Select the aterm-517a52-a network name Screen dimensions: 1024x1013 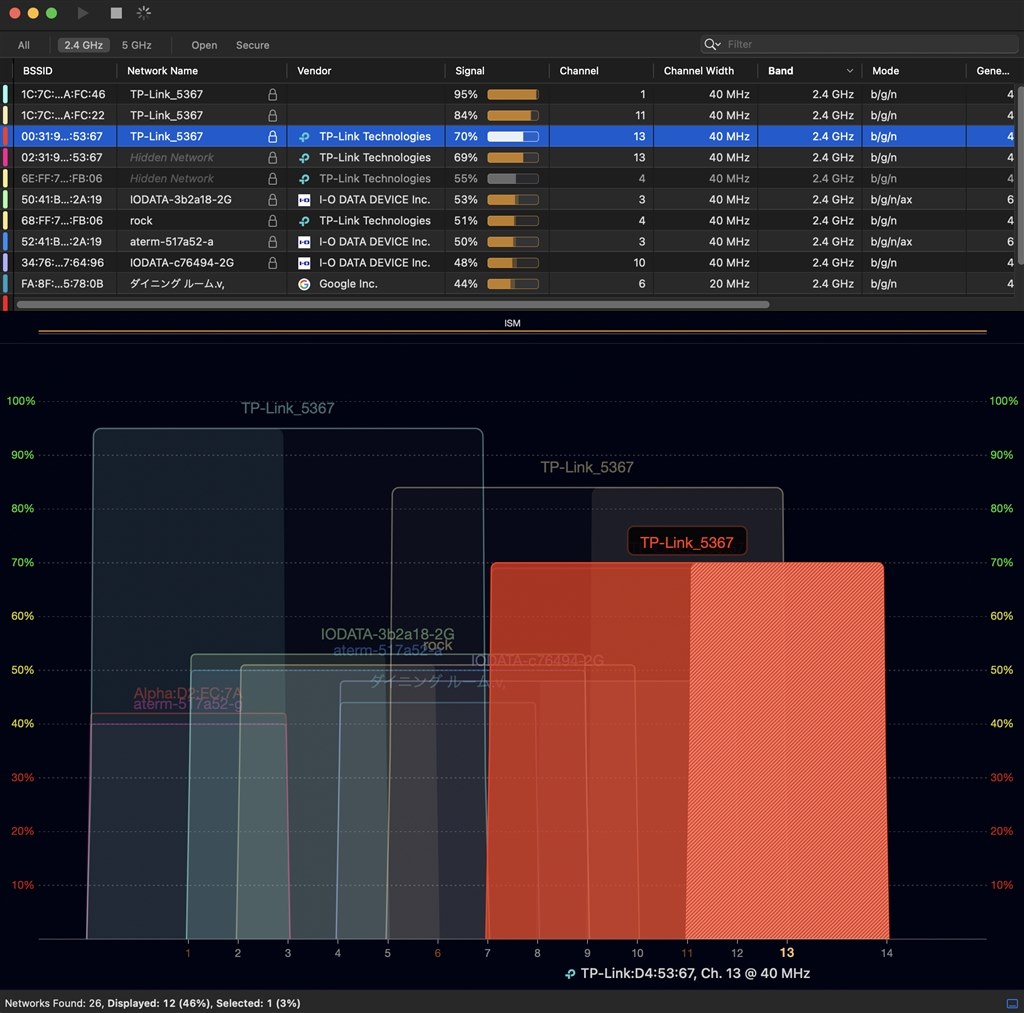(172, 242)
